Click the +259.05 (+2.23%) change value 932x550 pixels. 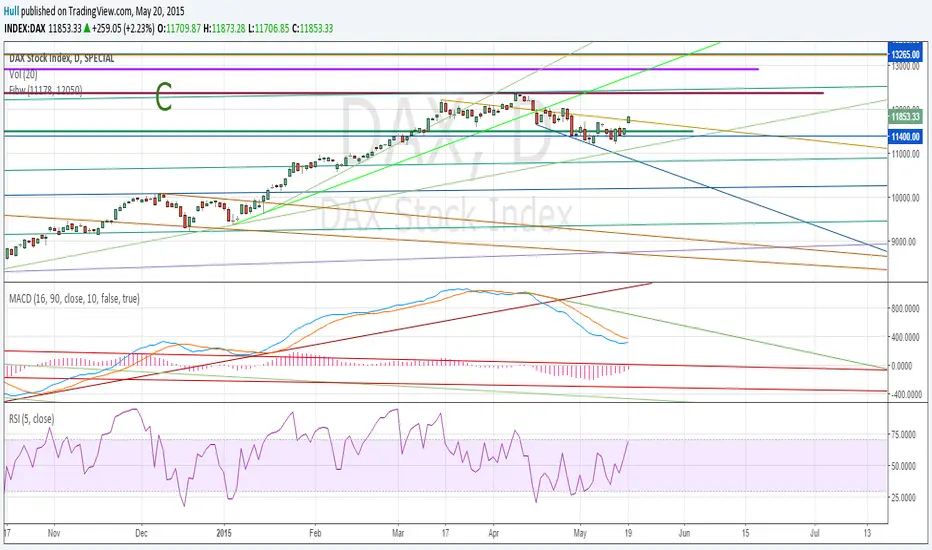(124, 28)
